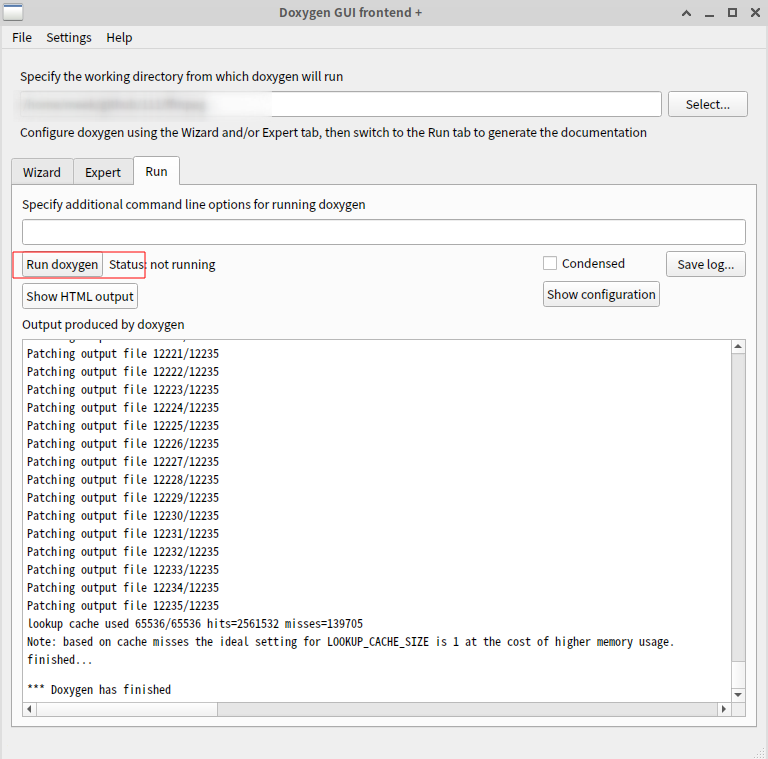This screenshot has height=759, width=768.
Task: Focus the working directory path field
Action: 341,104
